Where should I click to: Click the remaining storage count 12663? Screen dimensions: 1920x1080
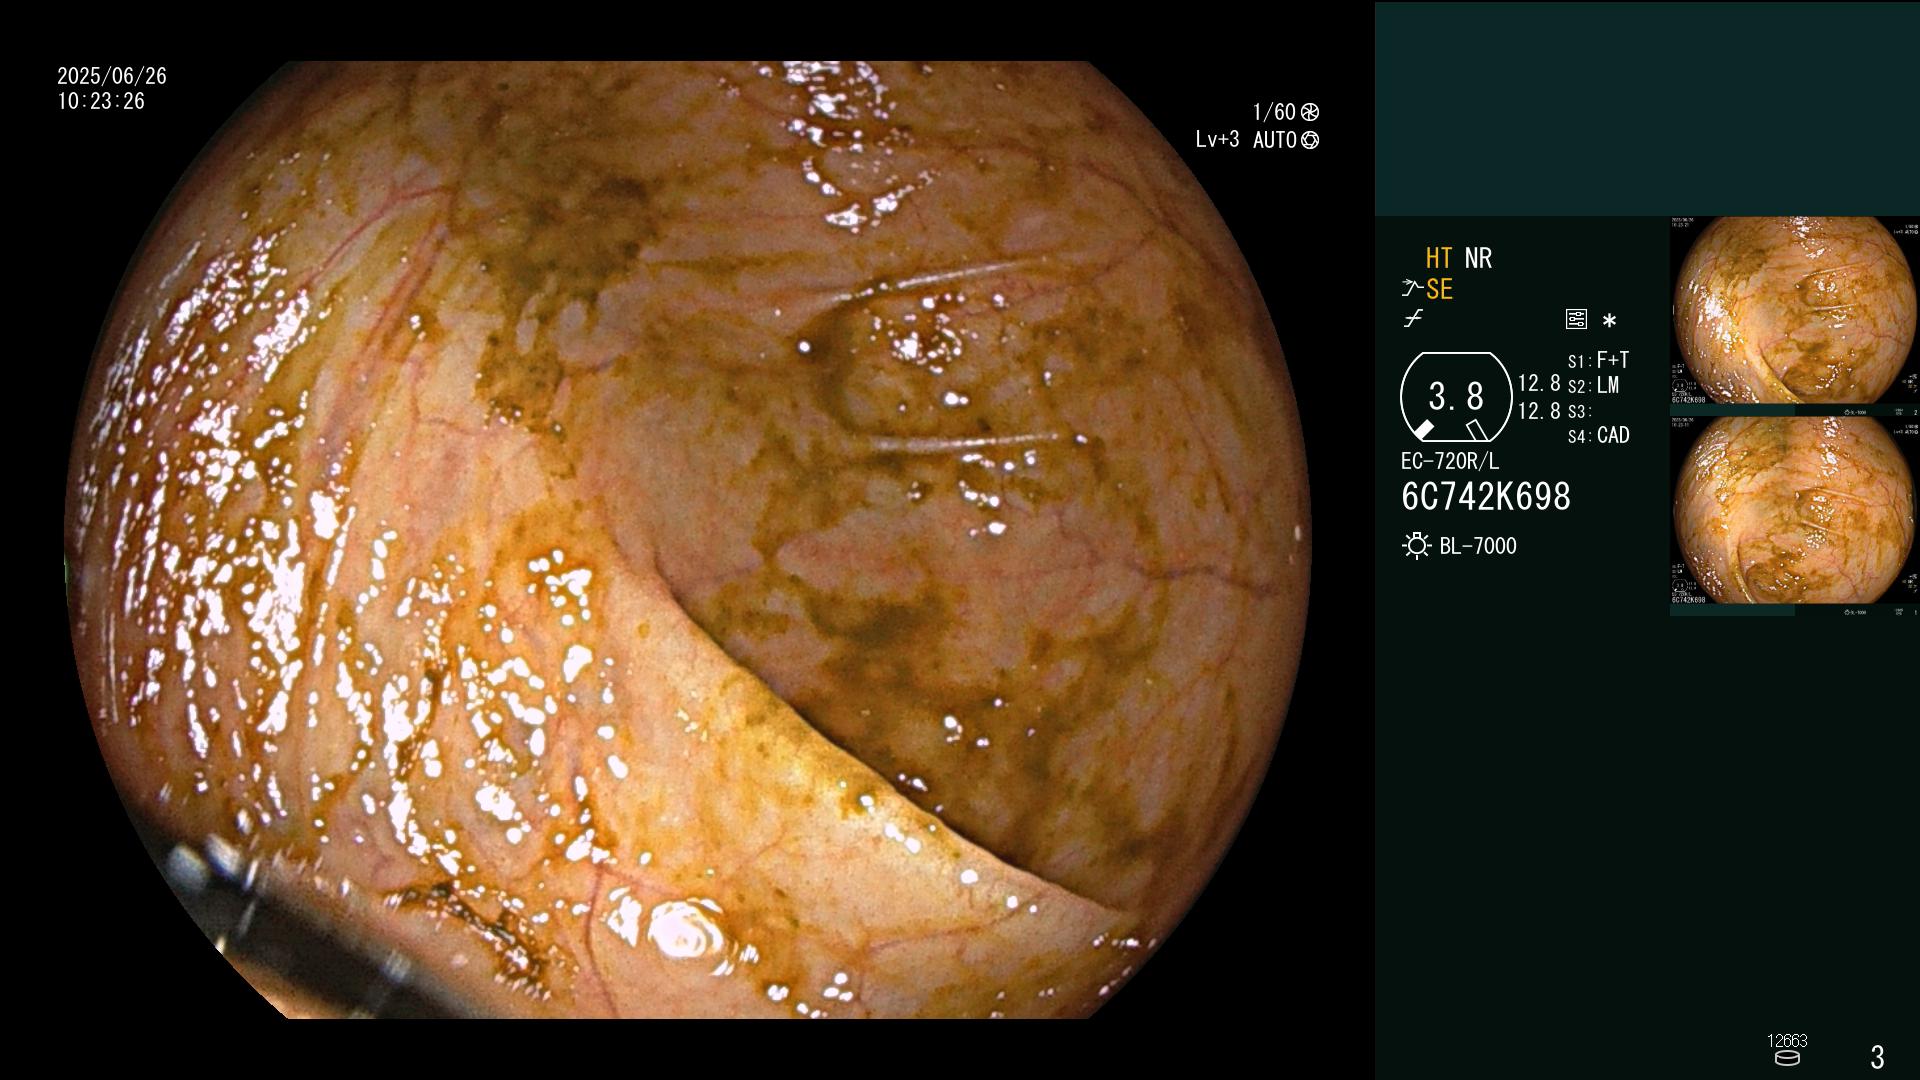coord(1787,1041)
